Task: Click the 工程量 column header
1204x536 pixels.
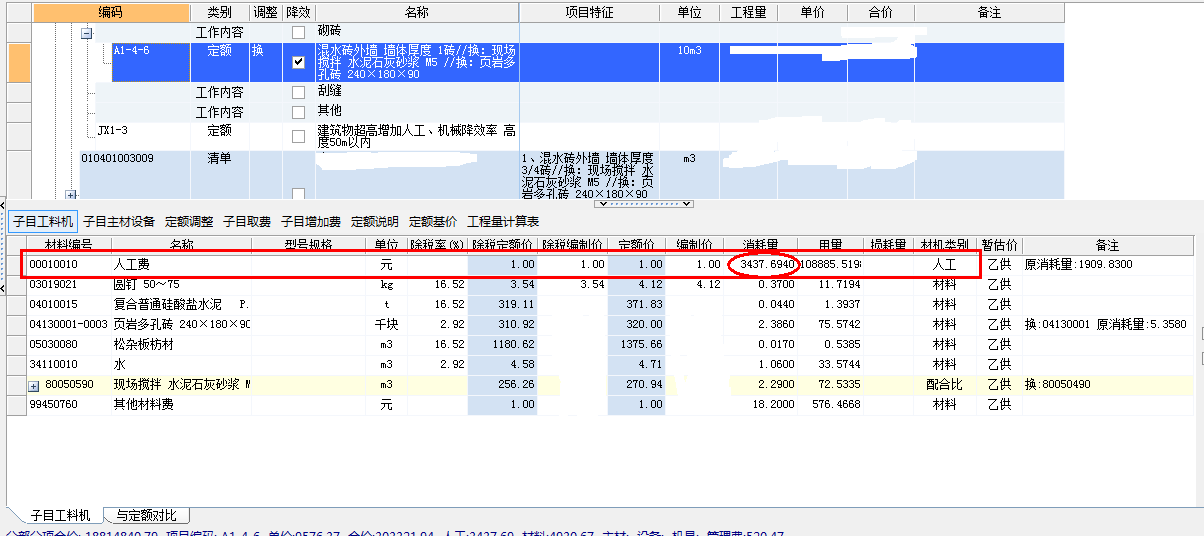Action: 748,12
